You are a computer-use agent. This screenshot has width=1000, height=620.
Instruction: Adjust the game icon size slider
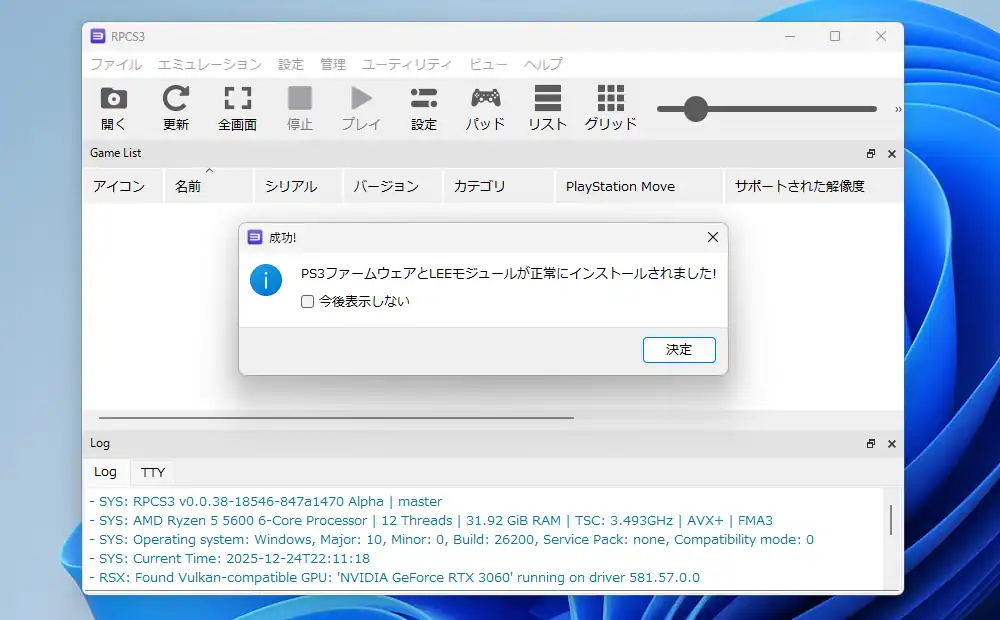tap(695, 110)
